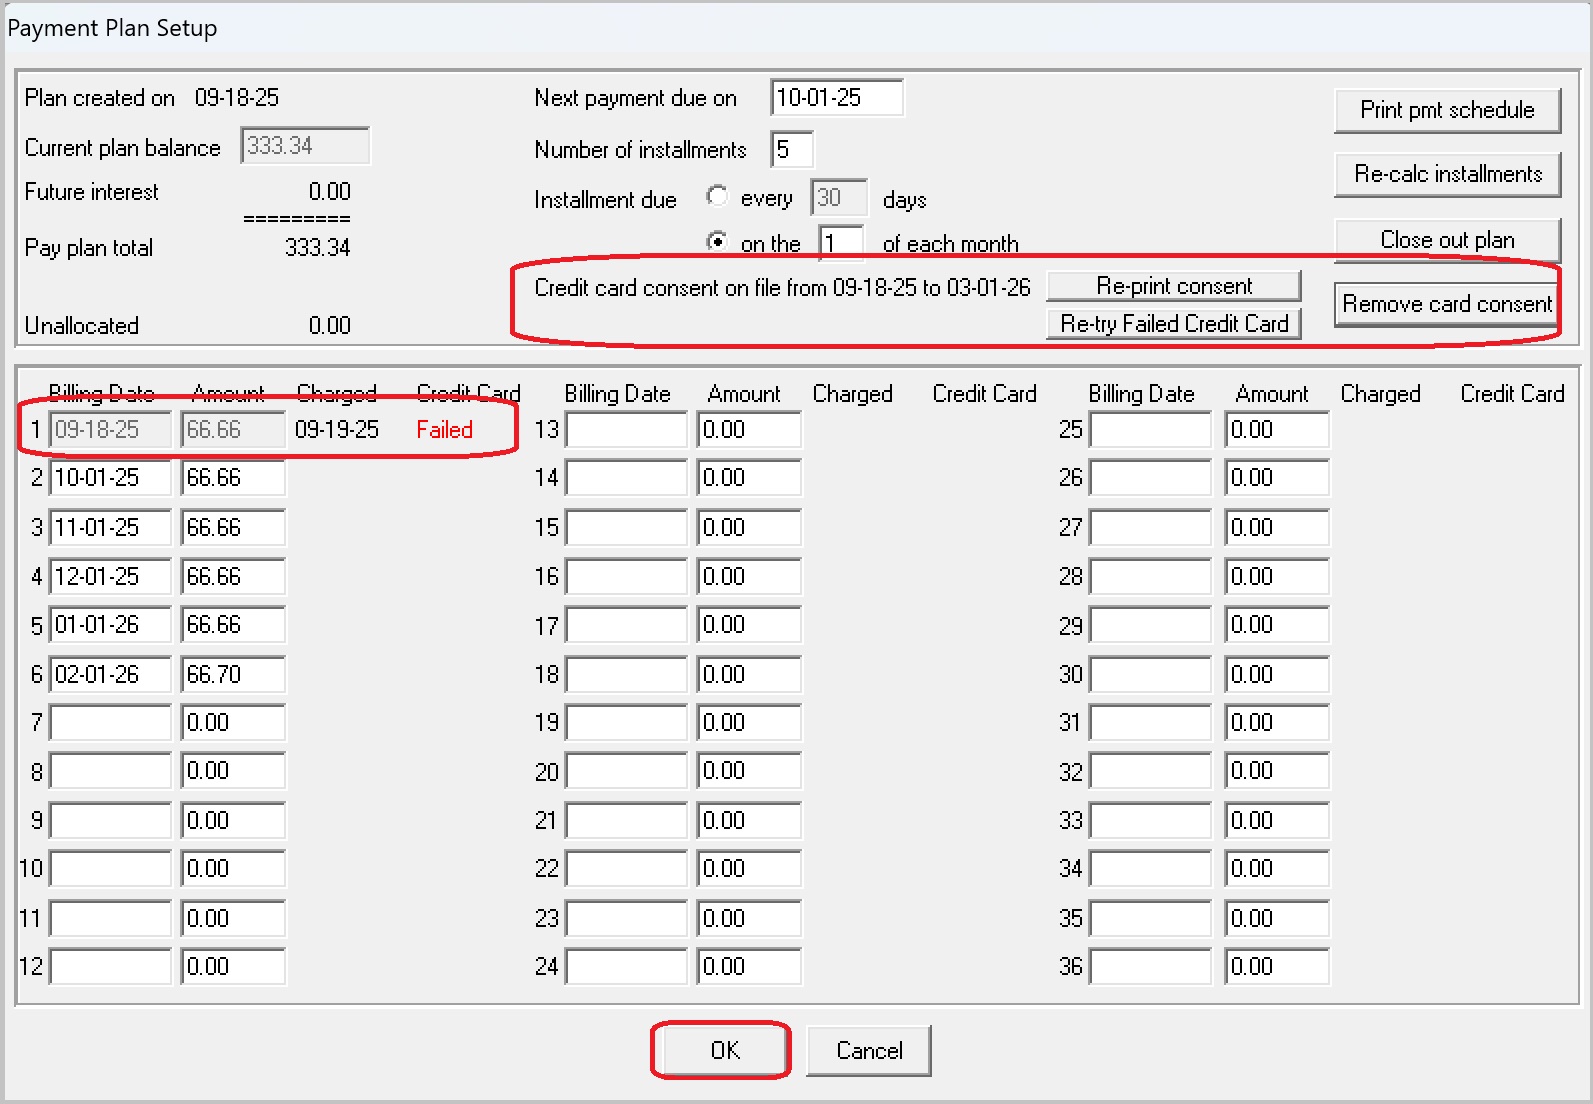Image resolution: width=1593 pixels, height=1104 pixels.
Task: Cancel the Payment Plan Setup dialog
Action: tap(868, 1050)
